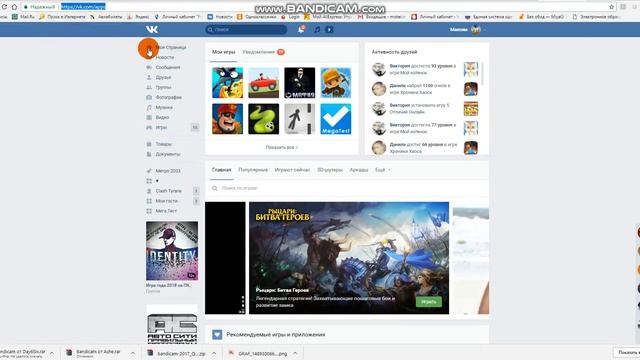Open the notifications bell in the VK header
Viewport: 640px width, 360px height.
[x=301, y=29]
